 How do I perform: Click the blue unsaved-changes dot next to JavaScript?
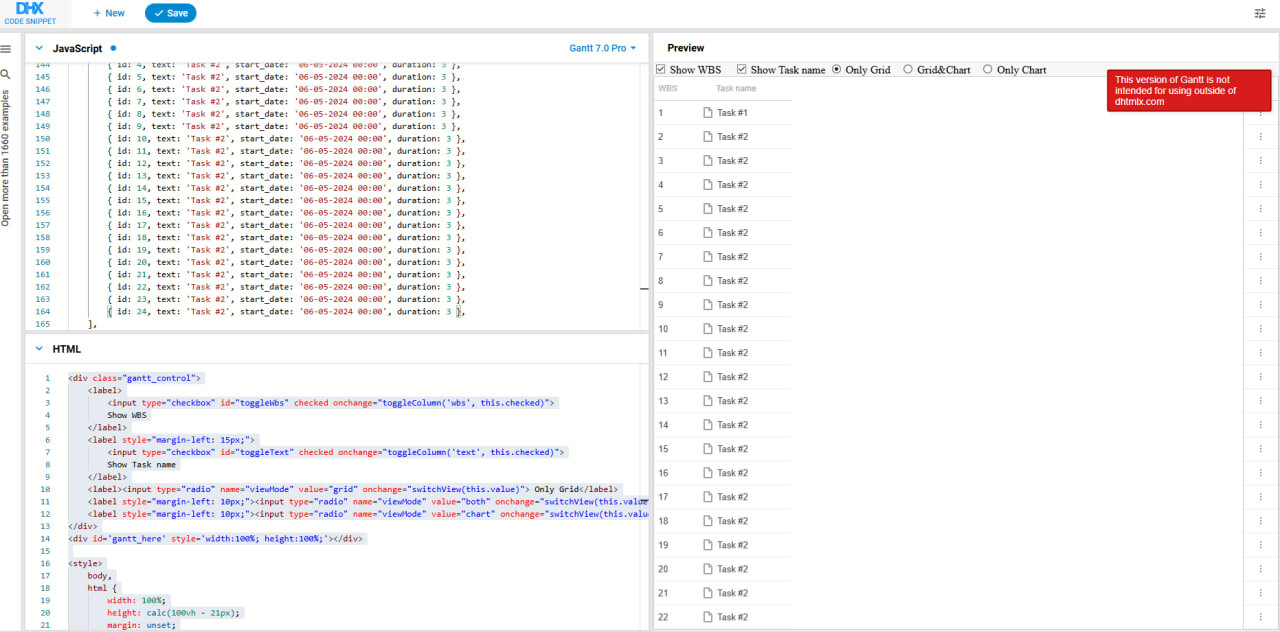coord(113,48)
